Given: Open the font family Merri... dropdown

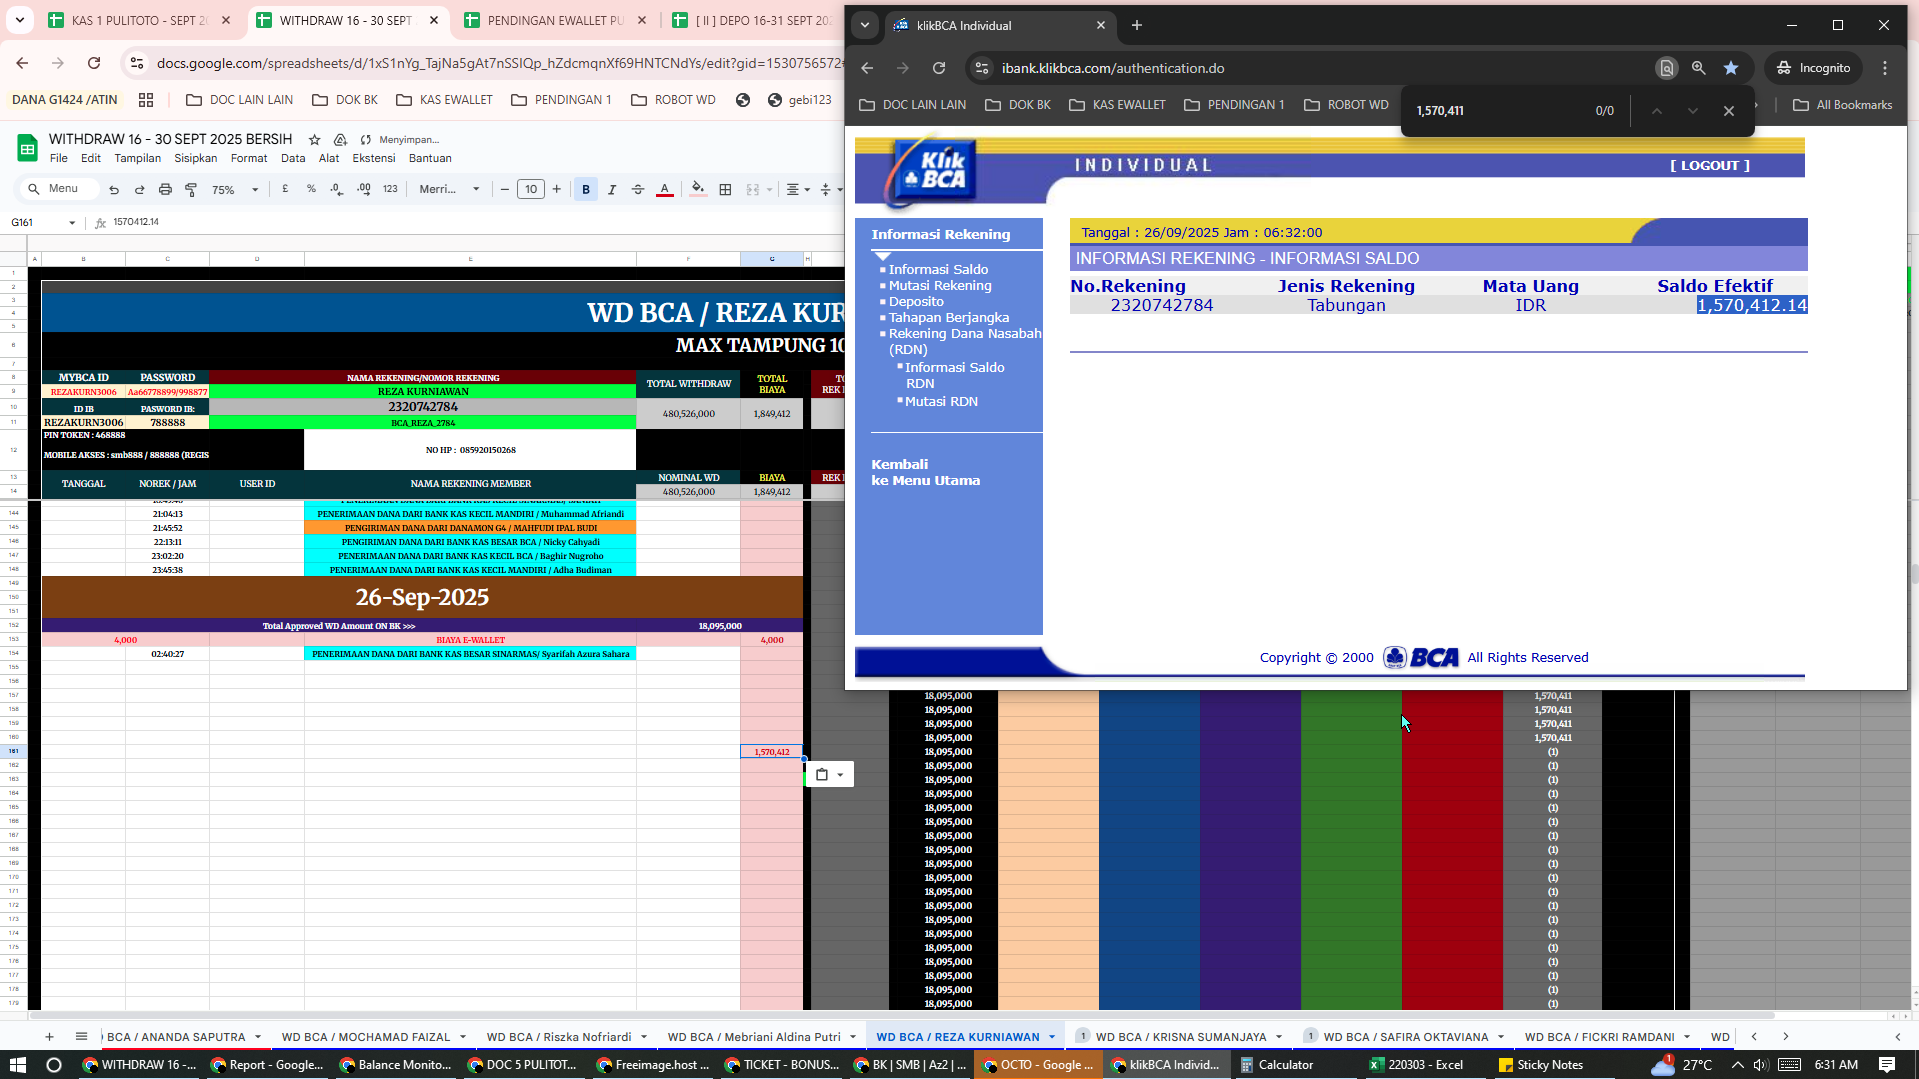Looking at the screenshot, I should pos(449,189).
